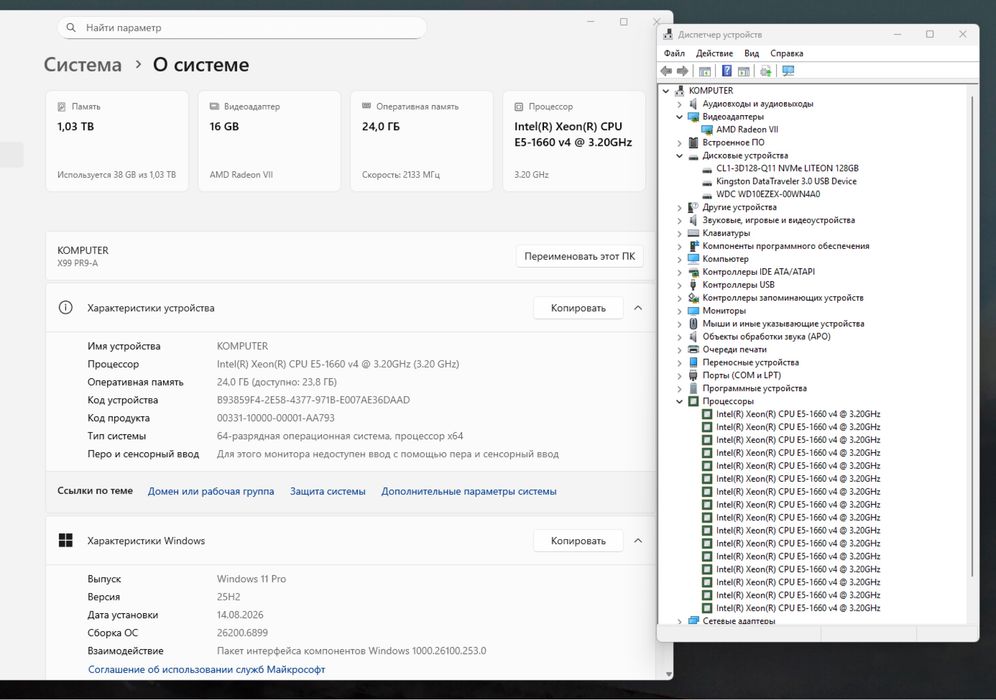The width and height of the screenshot is (996, 700).
Task: Expand Звуковые, игровые и видеоустройства
Action: click(679, 220)
